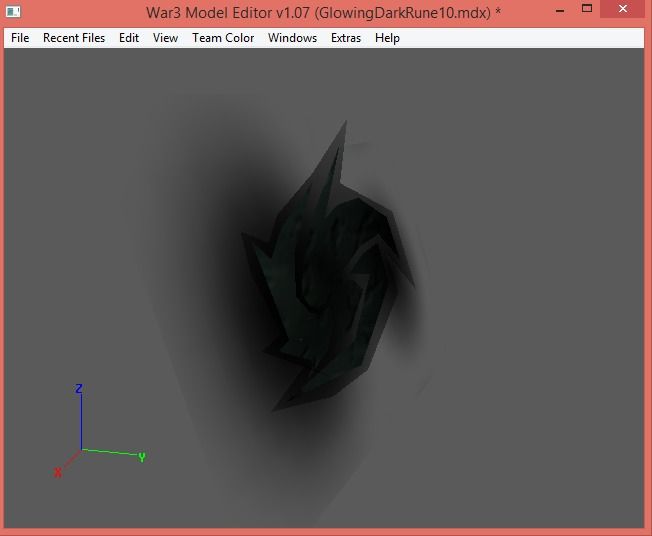Open the Recent Files menu
Viewport: 652px width, 536px height.
pos(74,38)
